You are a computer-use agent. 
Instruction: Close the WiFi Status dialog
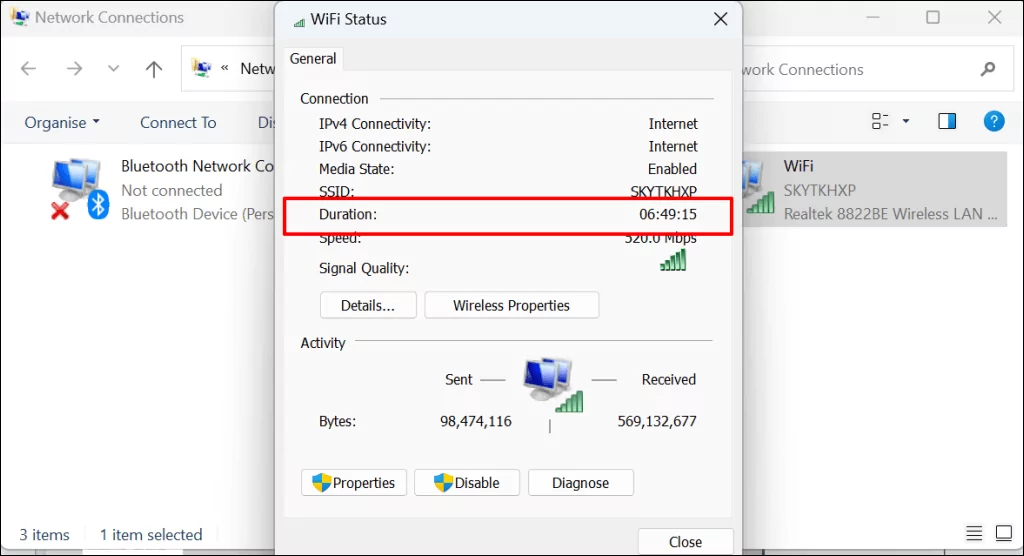coord(685,541)
